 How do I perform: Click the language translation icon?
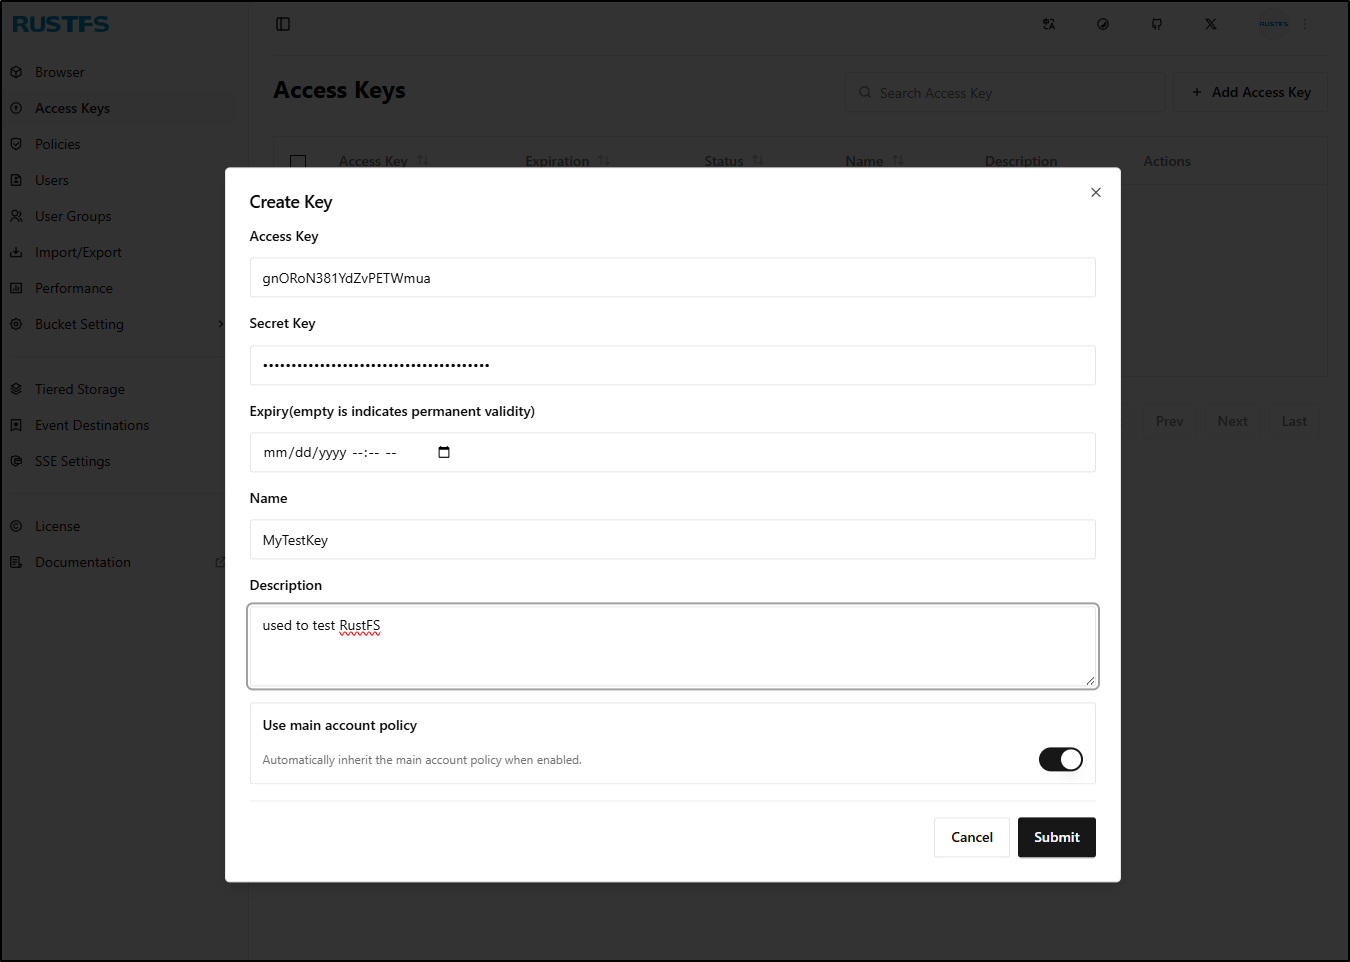pyautogui.click(x=1049, y=24)
